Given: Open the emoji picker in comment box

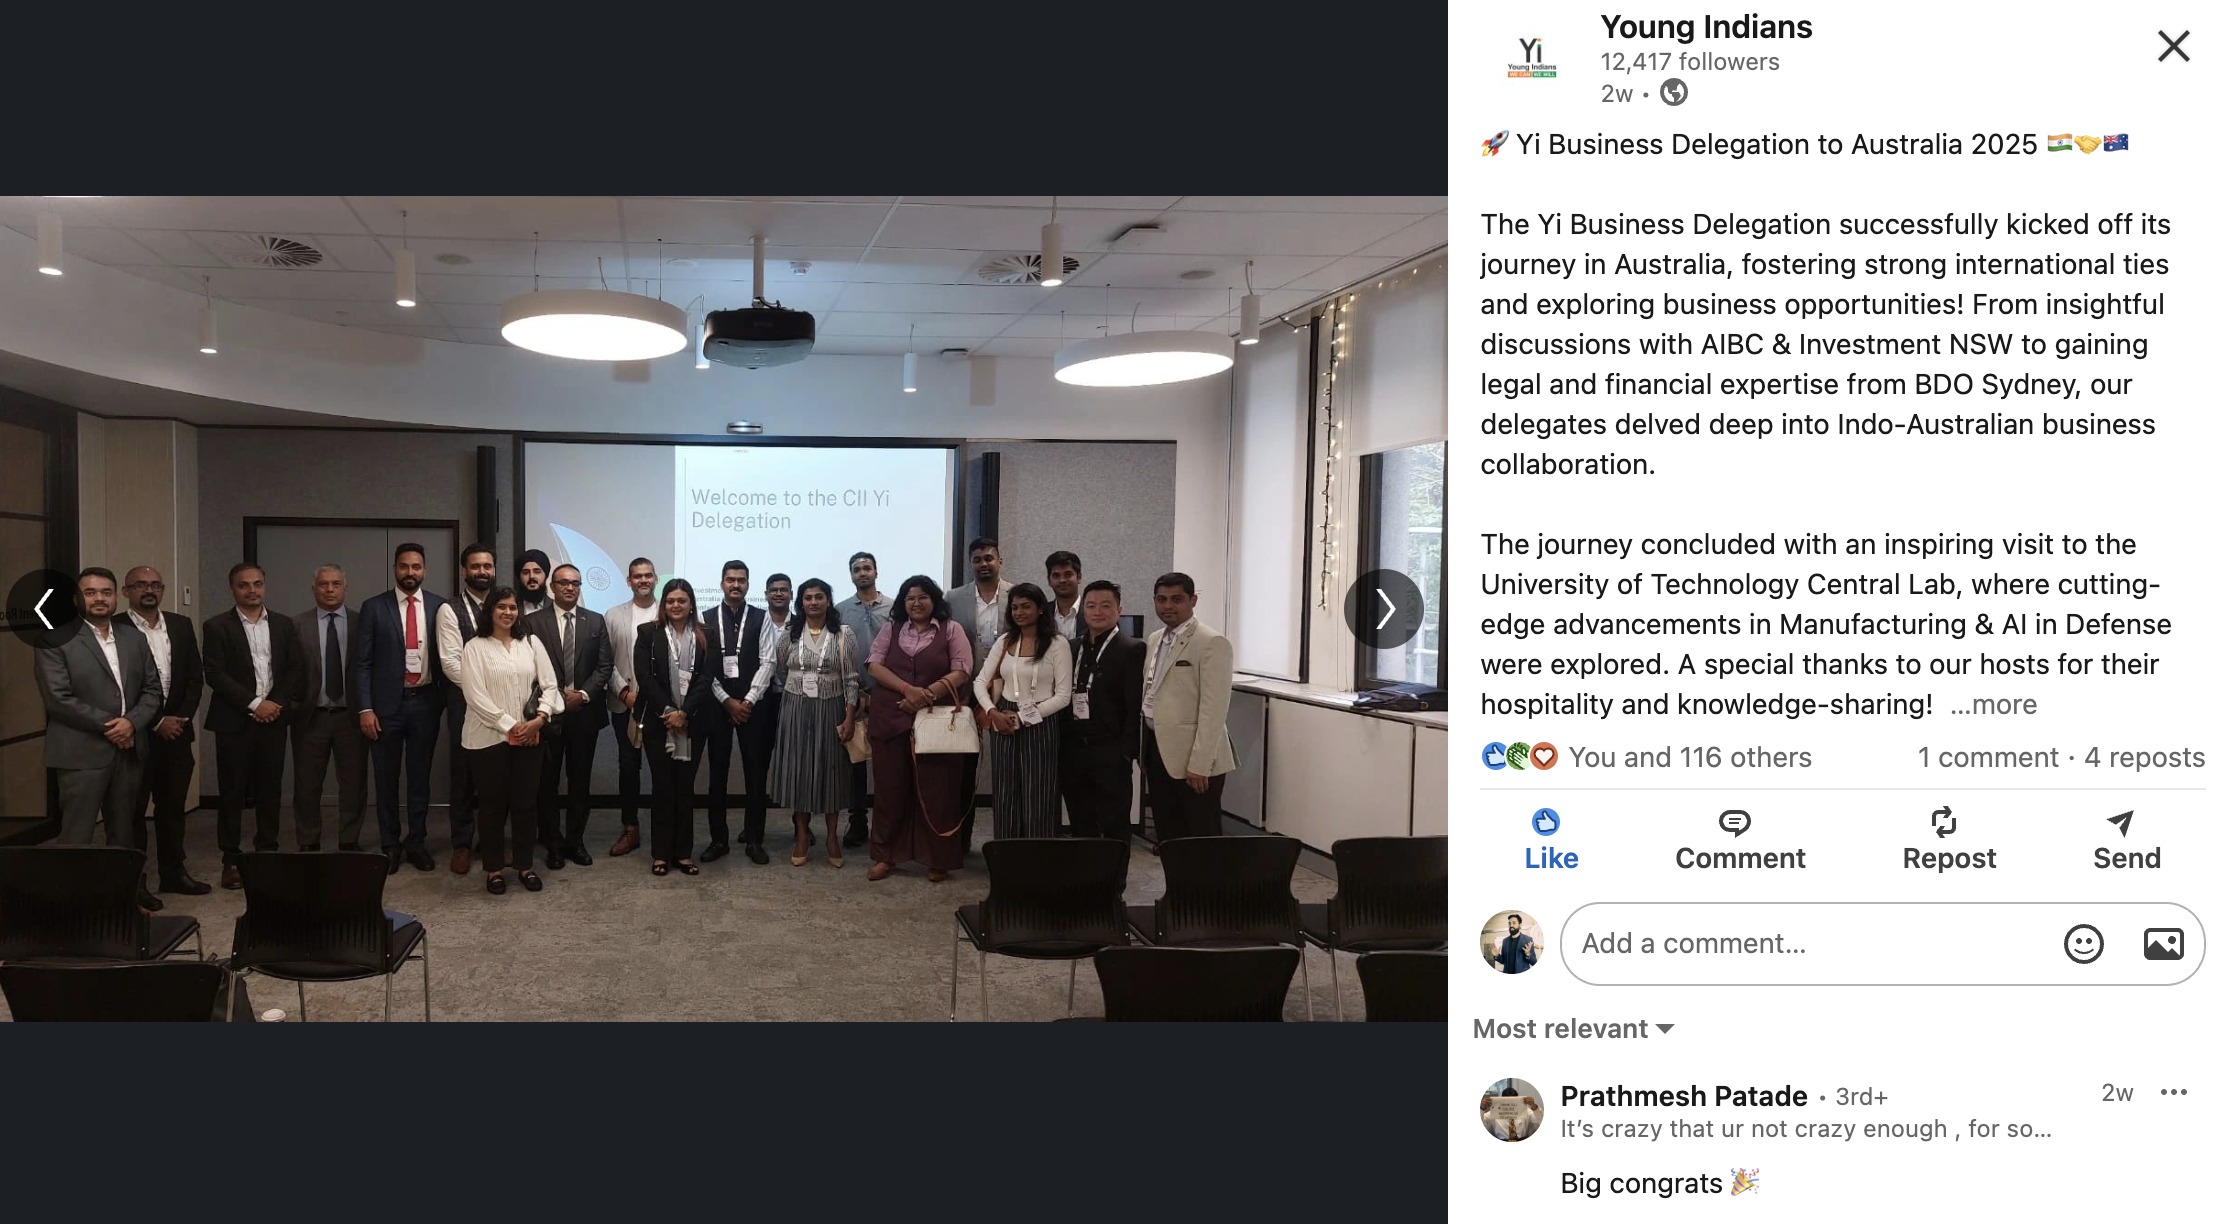Looking at the screenshot, I should coord(2083,943).
